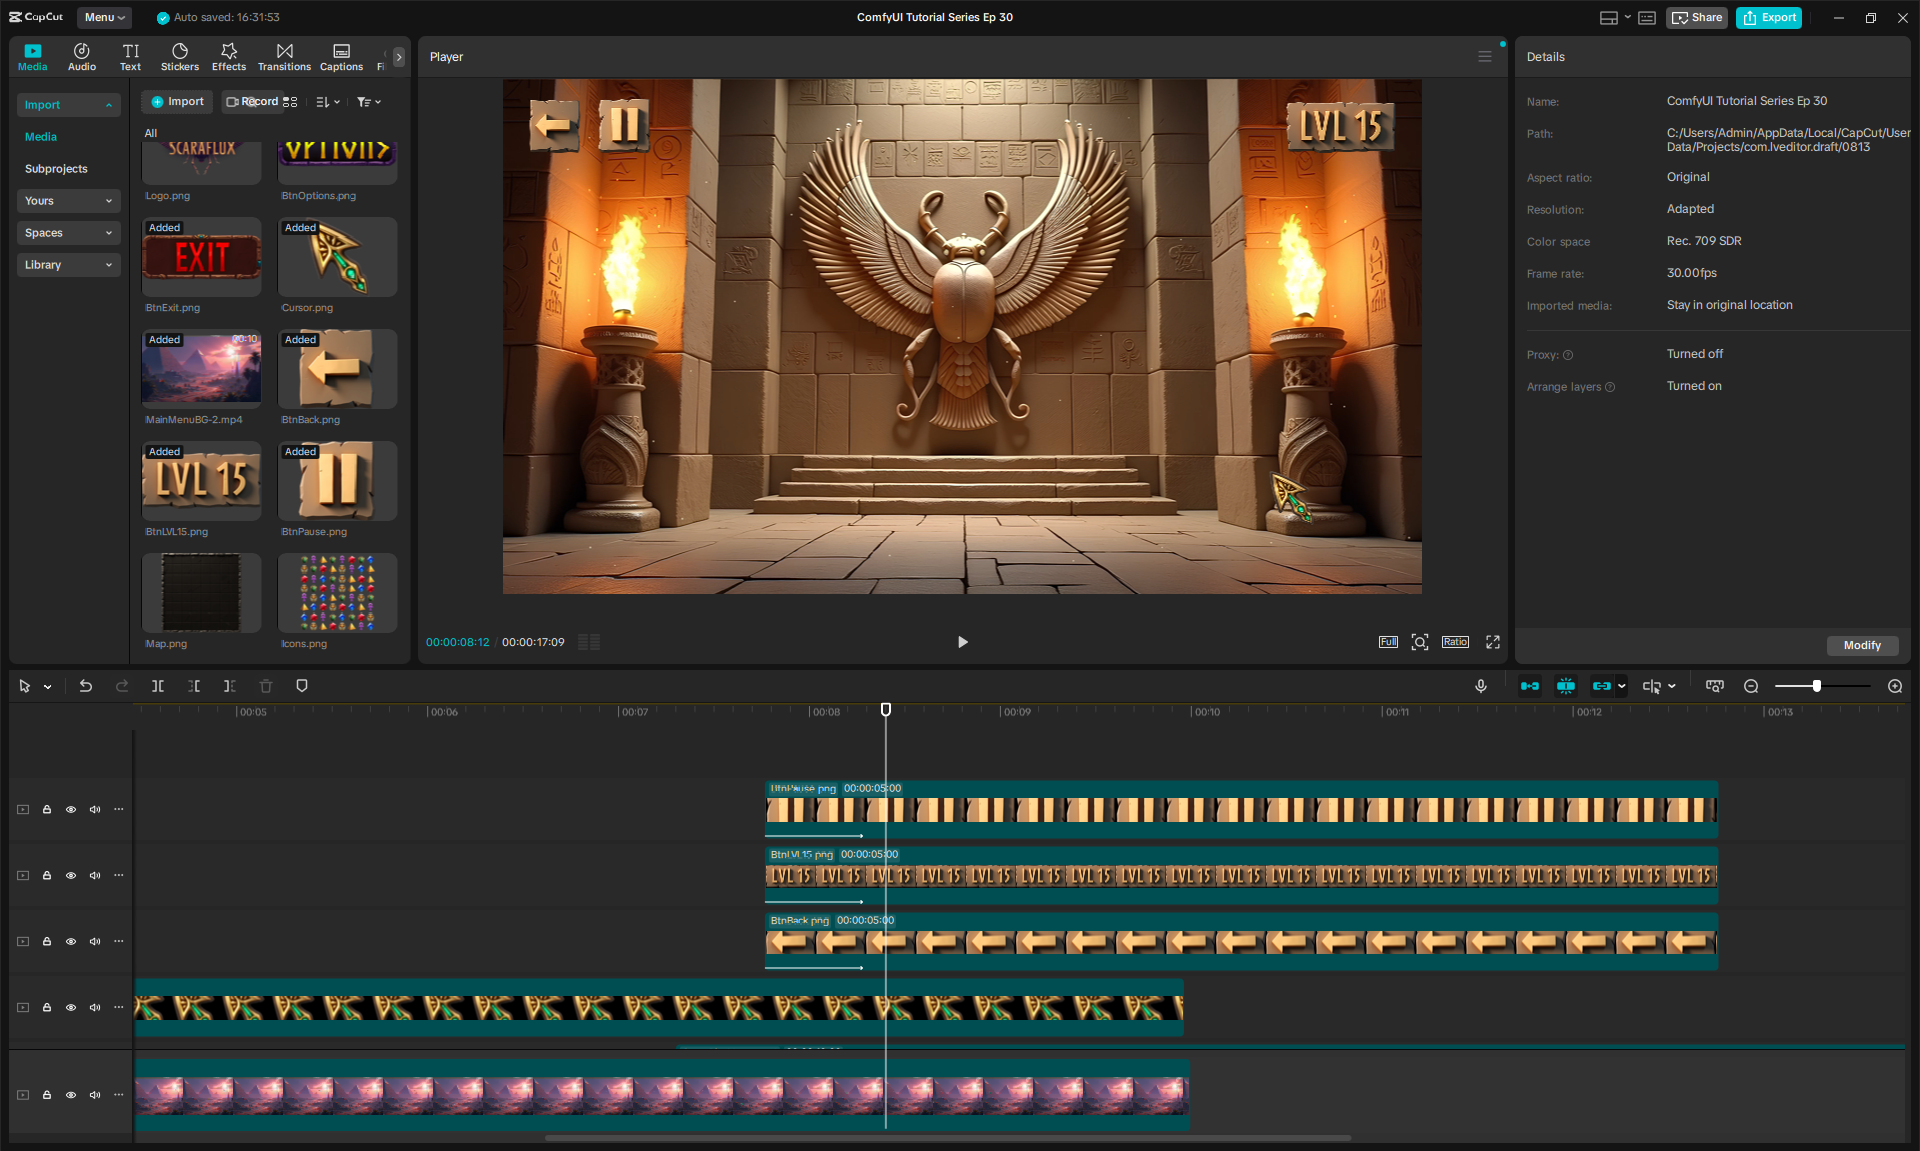Enter fullscreen player with expand icon
Viewport: 1920px width, 1151px height.
pyautogui.click(x=1493, y=642)
